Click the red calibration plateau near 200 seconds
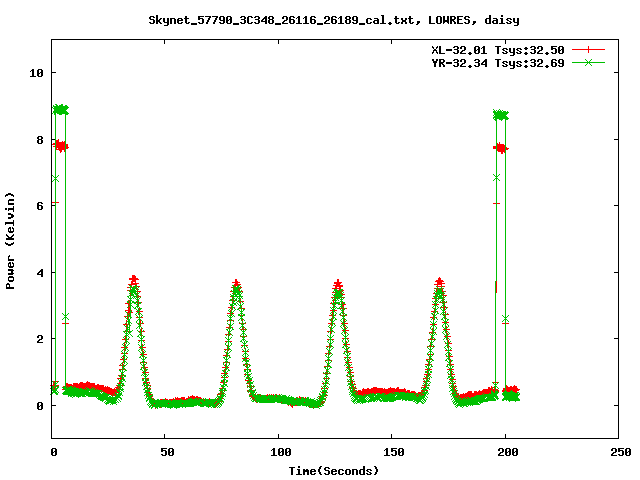The width and height of the screenshot is (640, 480). 501,148
